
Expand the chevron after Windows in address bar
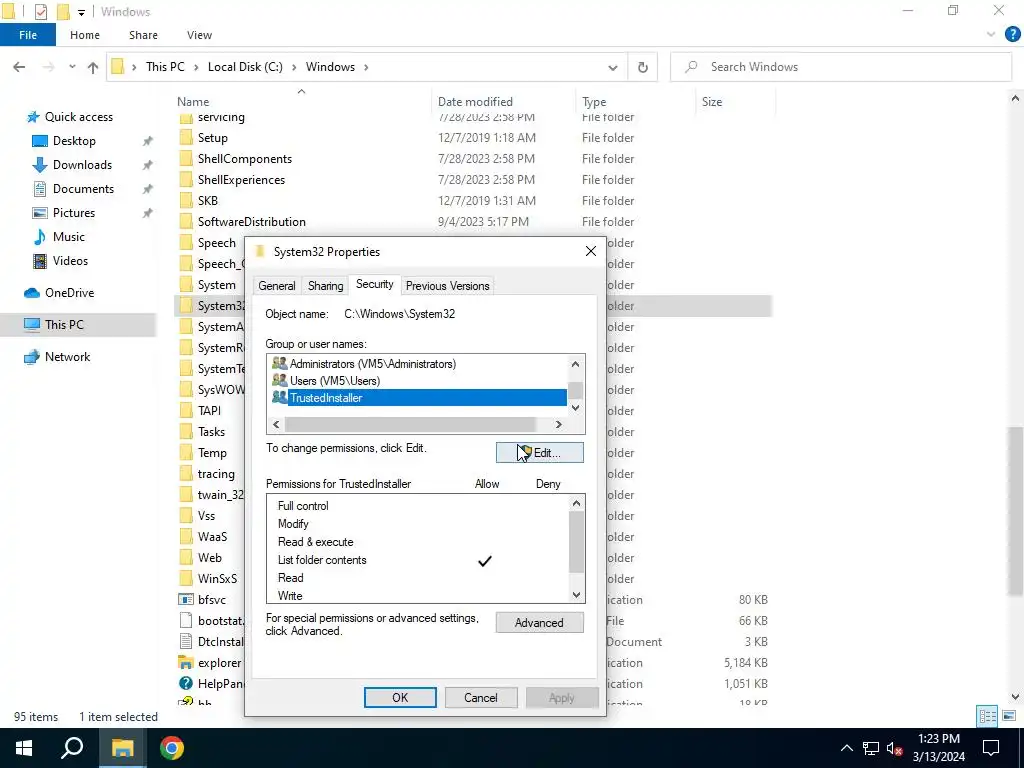(366, 67)
